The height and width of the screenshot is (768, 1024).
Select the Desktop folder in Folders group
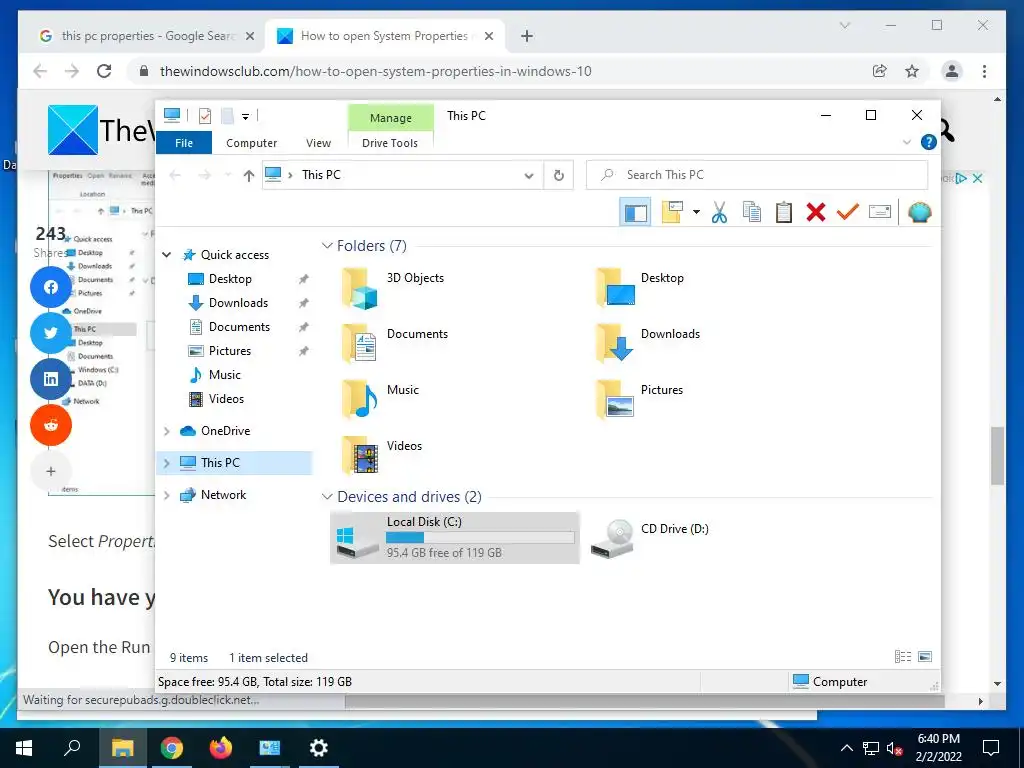tap(641, 288)
